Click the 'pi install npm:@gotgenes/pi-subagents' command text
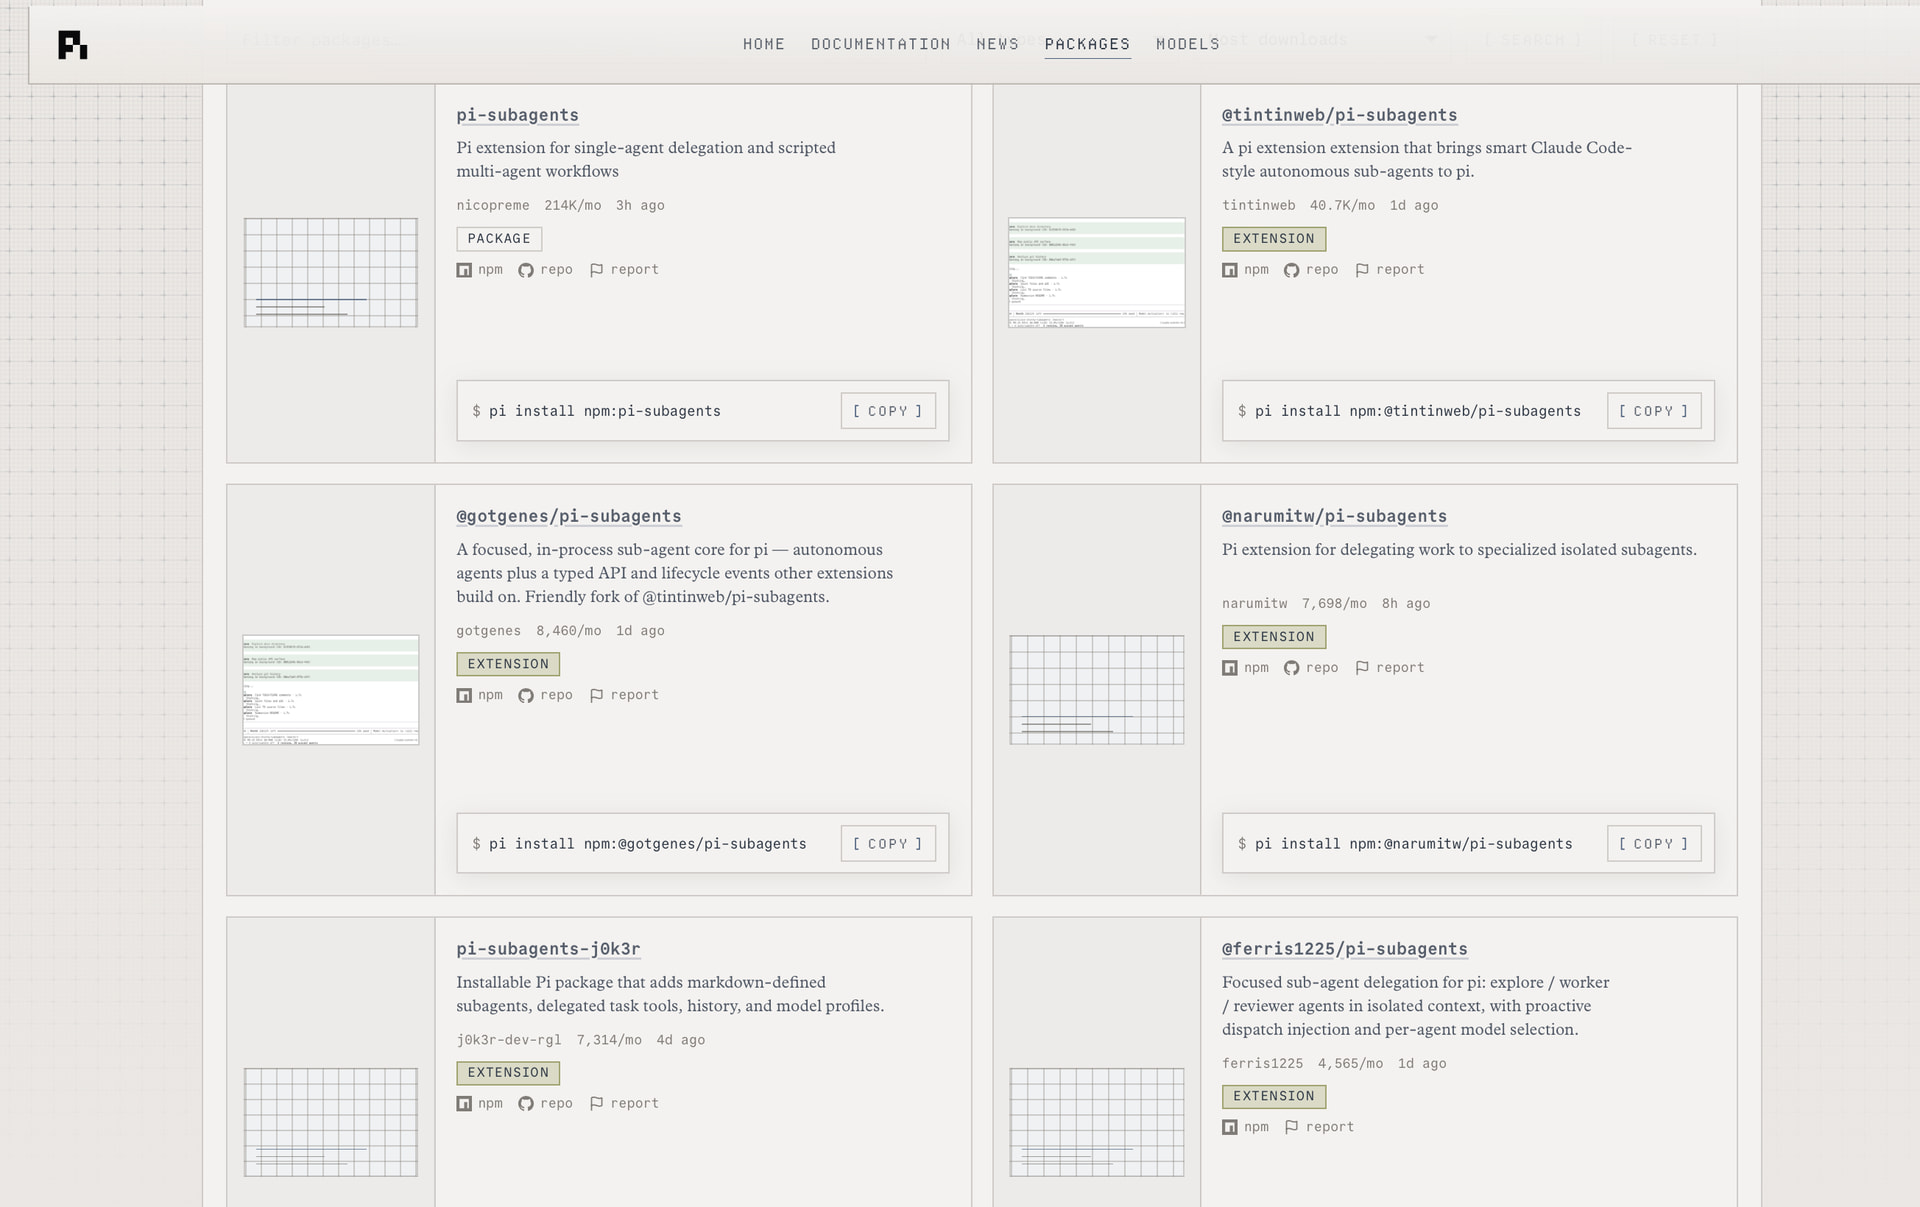Viewport: 1920px width, 1207px height. click(x=648, y=844)
